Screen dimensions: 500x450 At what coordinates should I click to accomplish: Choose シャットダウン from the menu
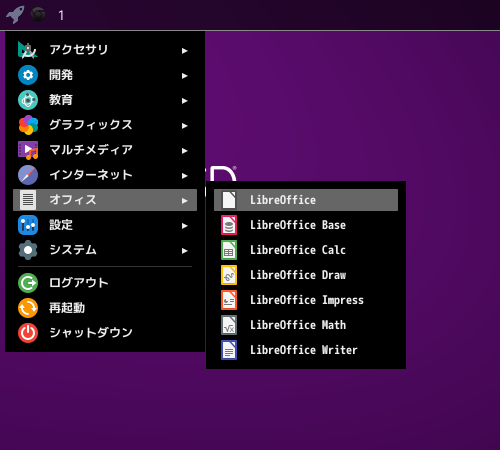105,333
